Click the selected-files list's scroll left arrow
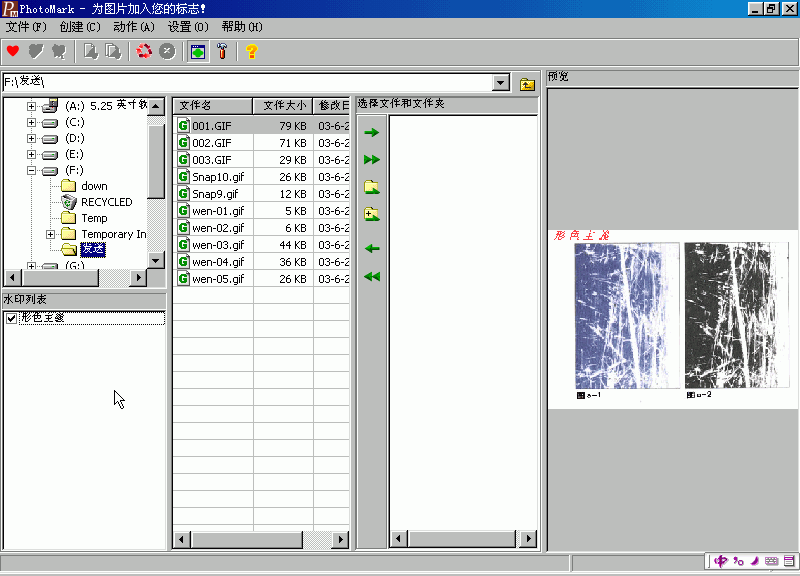Viewport: 800px width, 576px height. tap(399, 538)
